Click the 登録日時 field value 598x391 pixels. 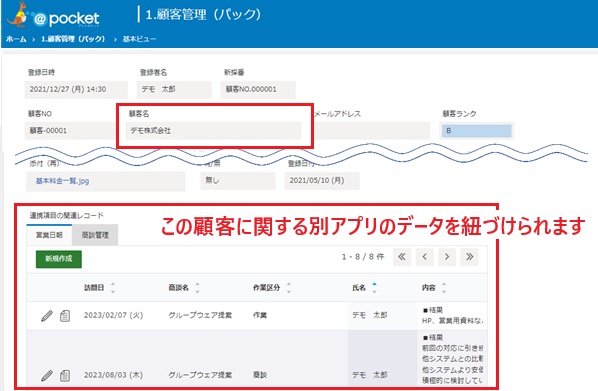click(76, 90)
